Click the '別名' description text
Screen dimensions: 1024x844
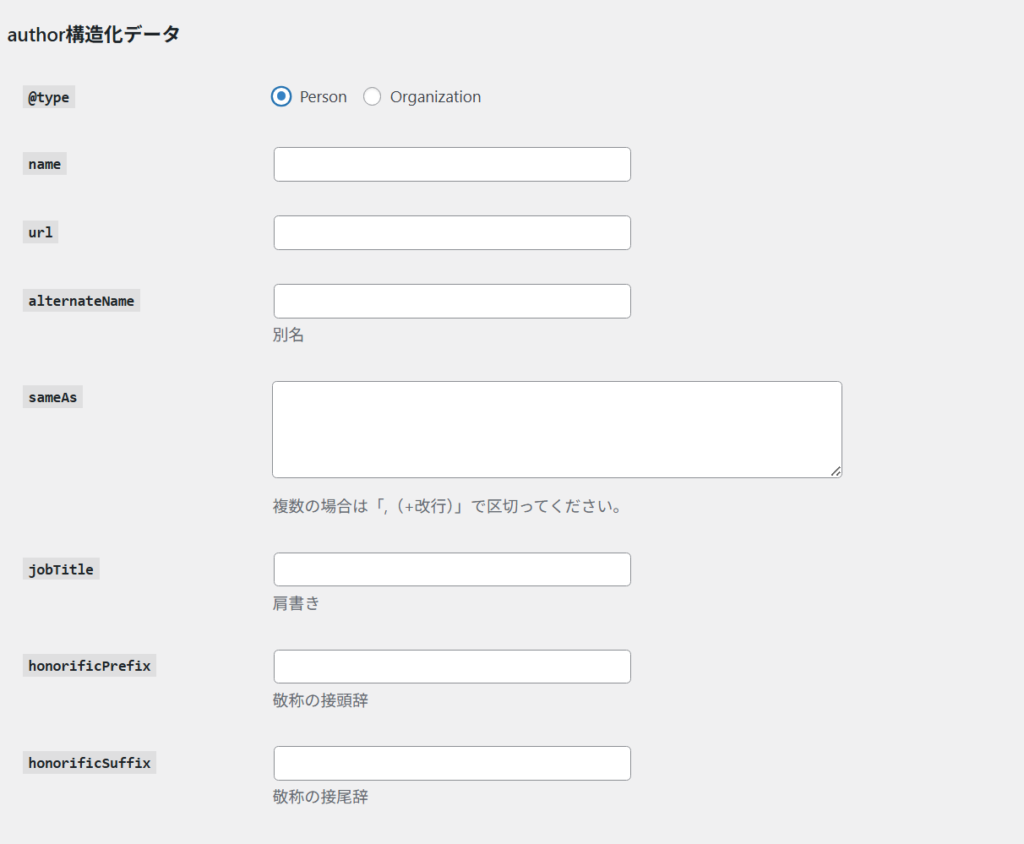tap(288, 335)
